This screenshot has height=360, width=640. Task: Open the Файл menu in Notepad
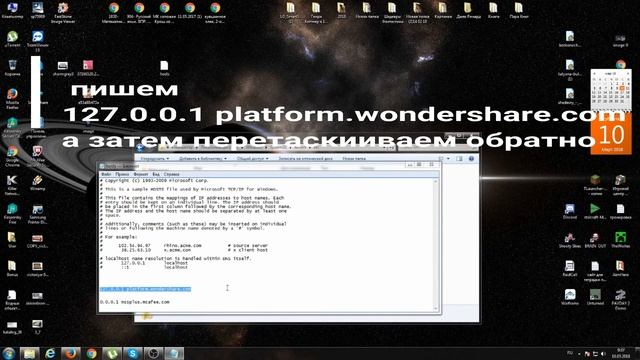click(x=106, y=174)
